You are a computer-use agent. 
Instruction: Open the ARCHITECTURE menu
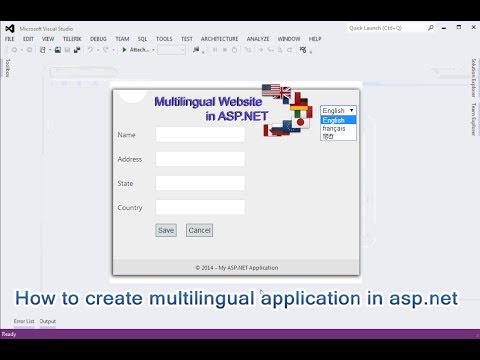click(219, 39)
